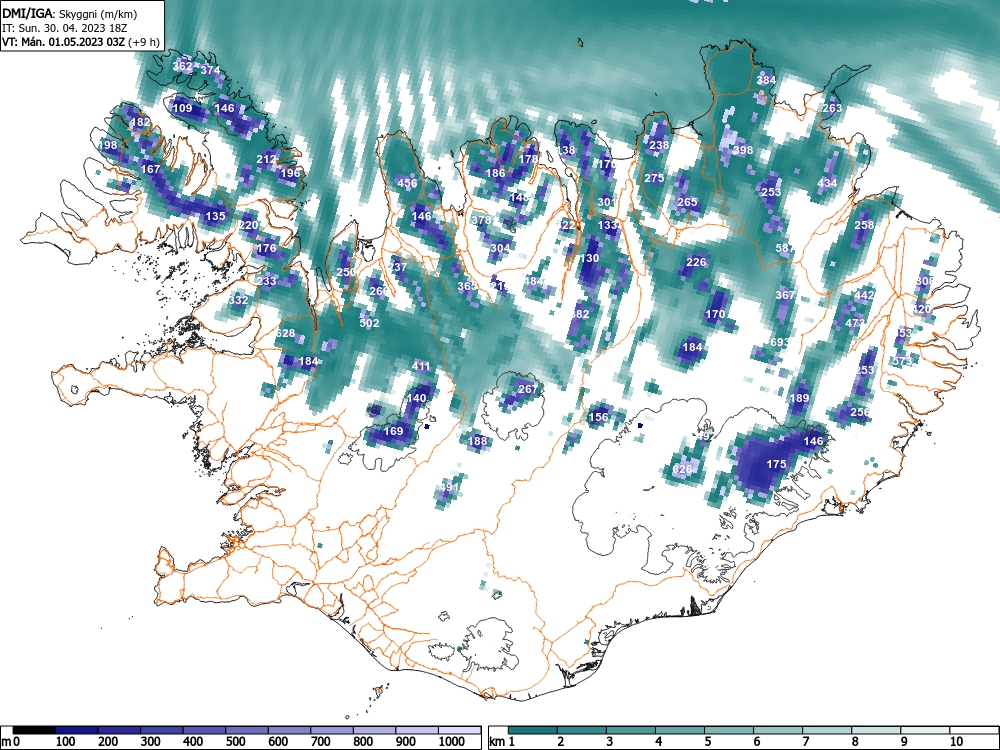Click the map value 265
The image size is (1000, 750).
click(688, 202)
